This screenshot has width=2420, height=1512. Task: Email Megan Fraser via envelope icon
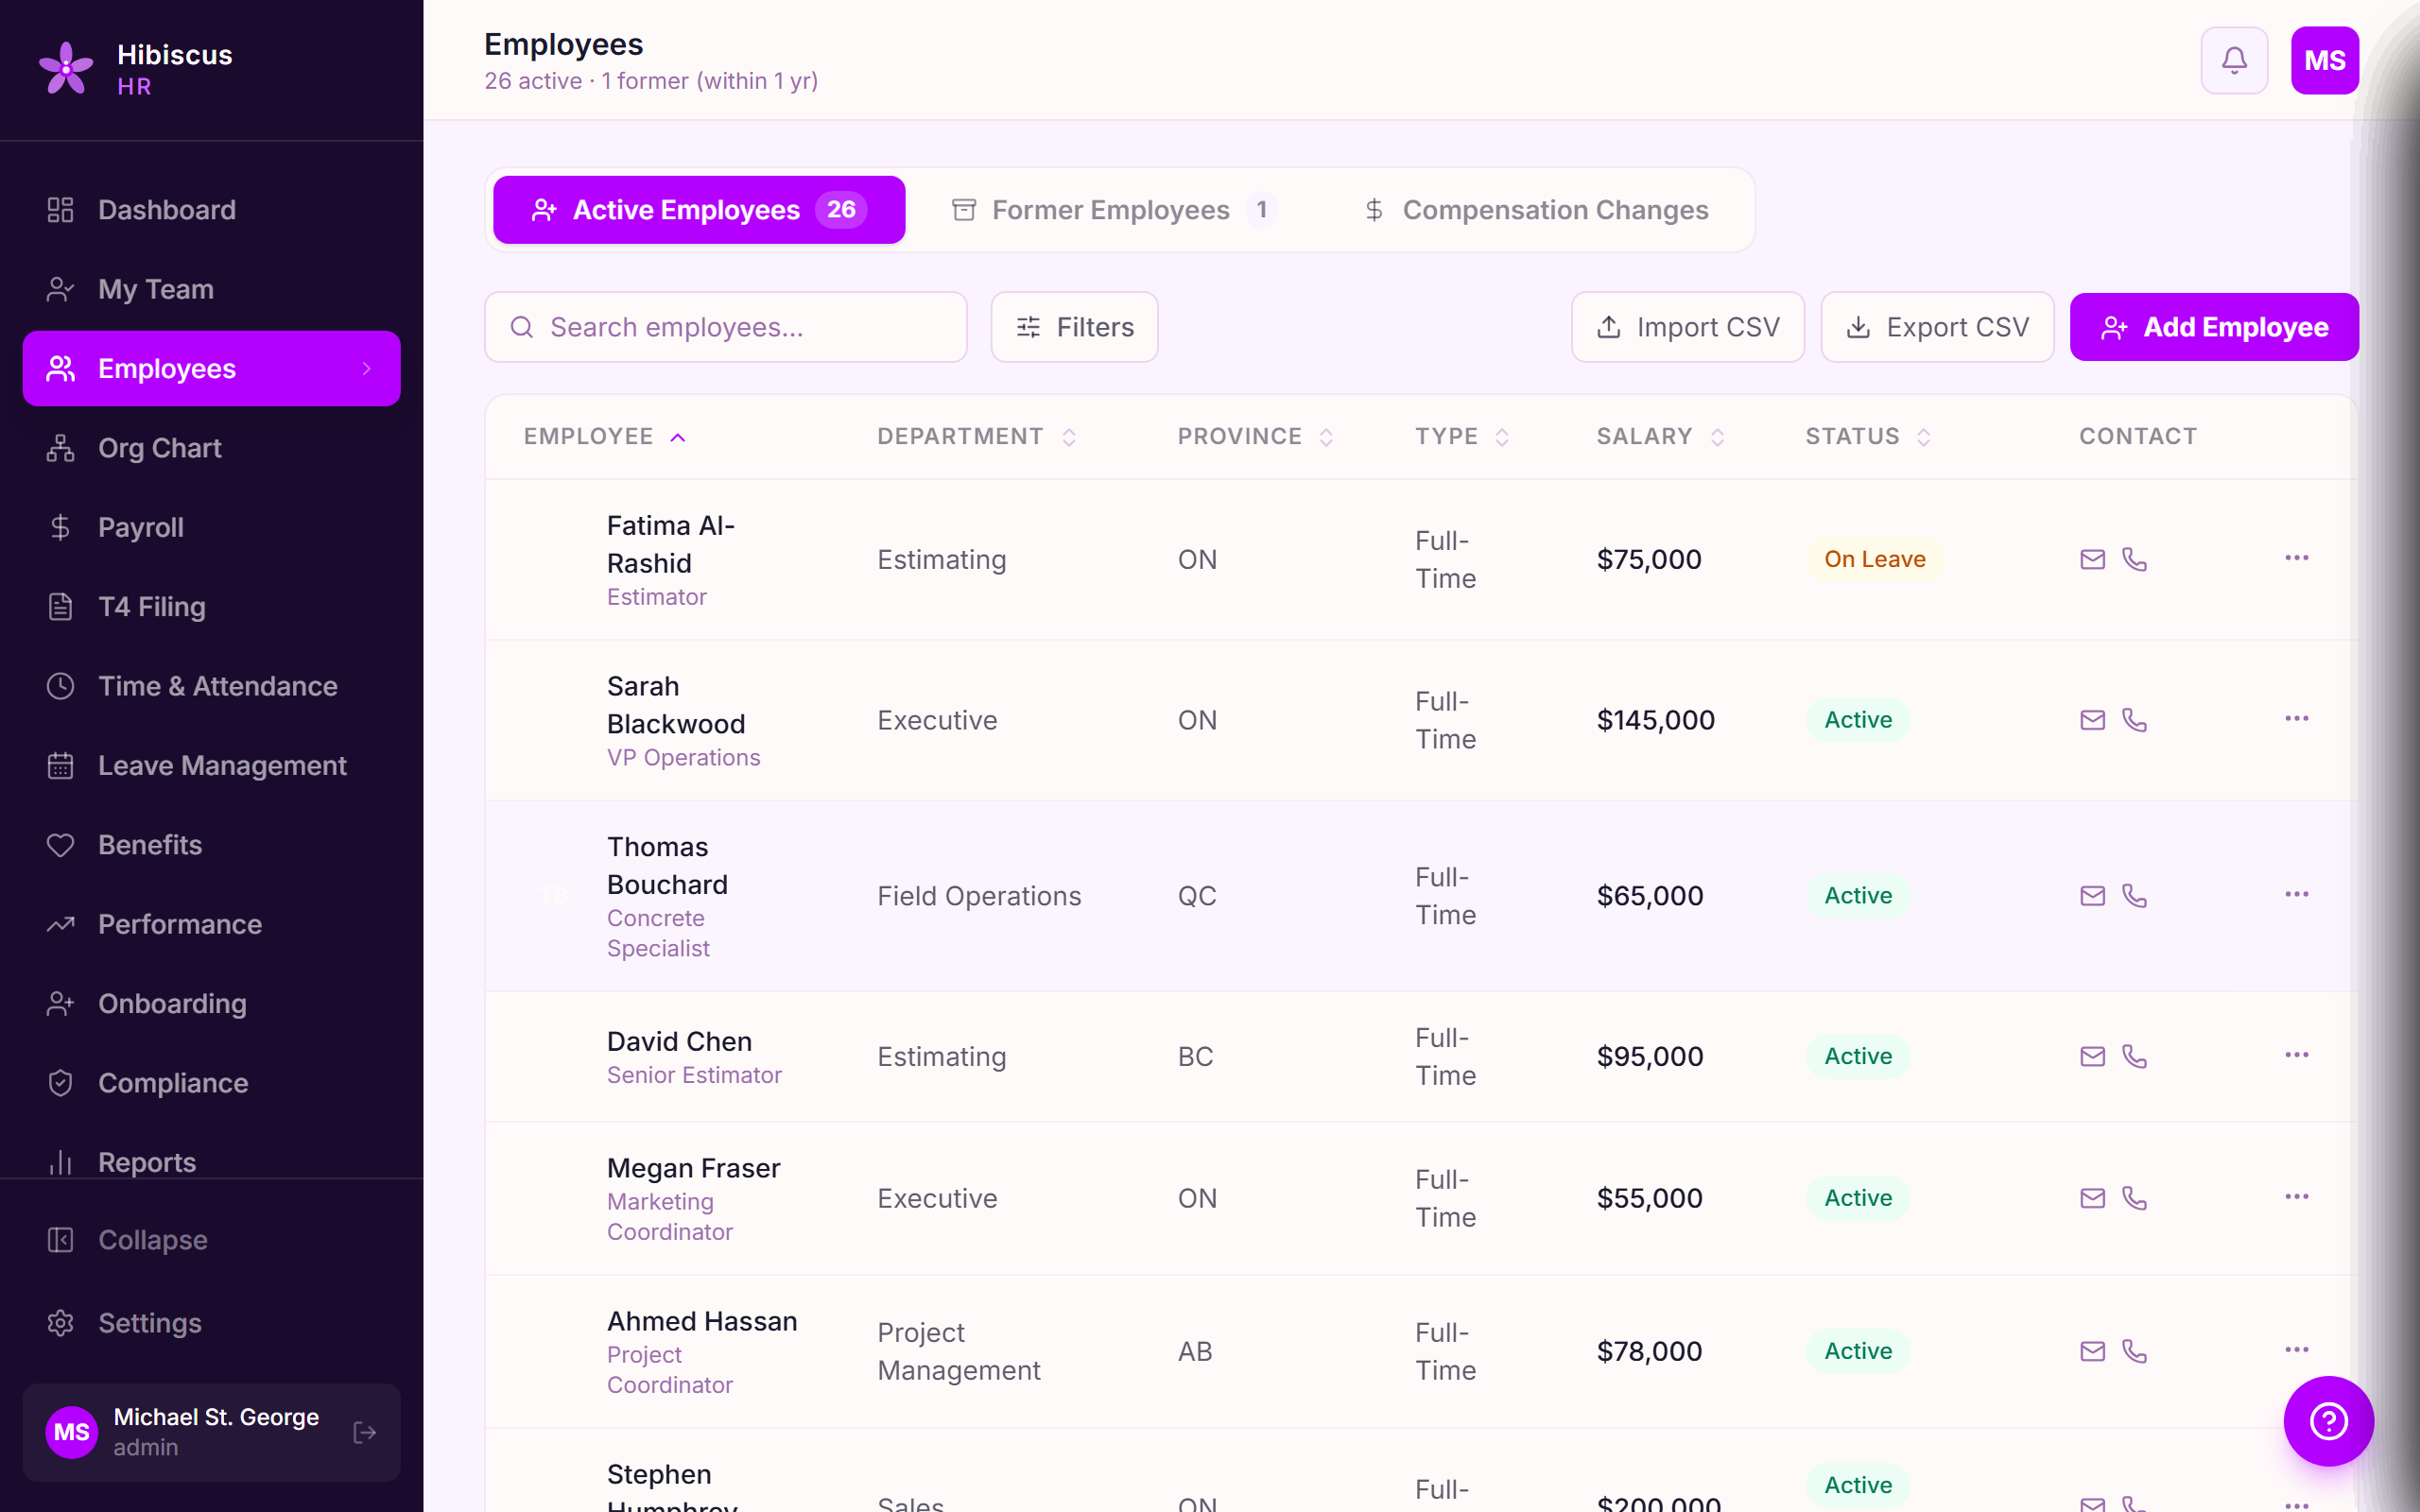(x=2092, y=1198)
